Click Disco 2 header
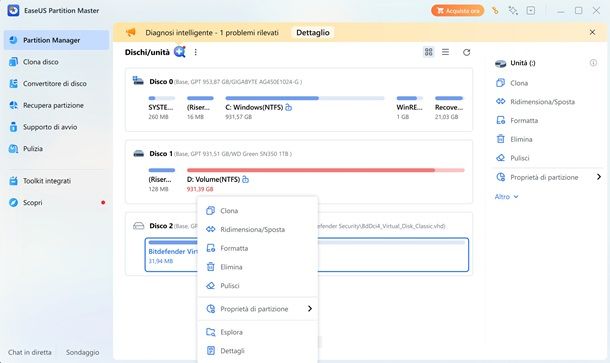Viewport: 610px width, 363px height. coord(161,226)
